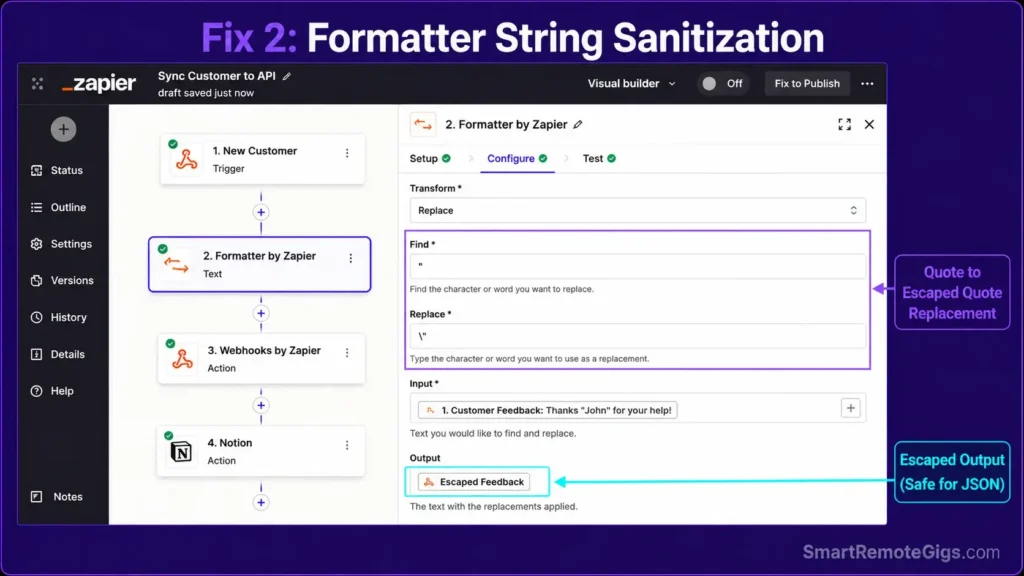Open the Notes sidebar item
This screenshot has width=1024, height=576.
[57, 496]
